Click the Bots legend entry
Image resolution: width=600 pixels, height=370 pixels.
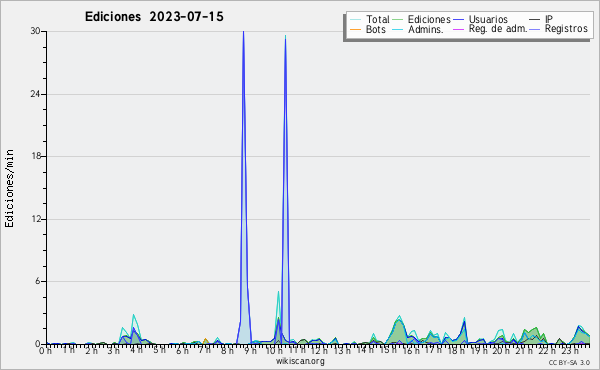[x=368, y=29]
